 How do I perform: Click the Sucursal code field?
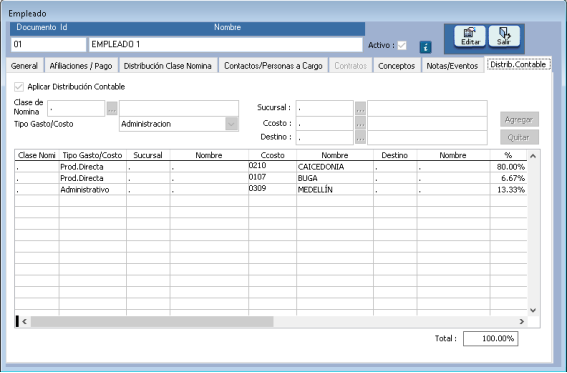(x=324, y=108)
